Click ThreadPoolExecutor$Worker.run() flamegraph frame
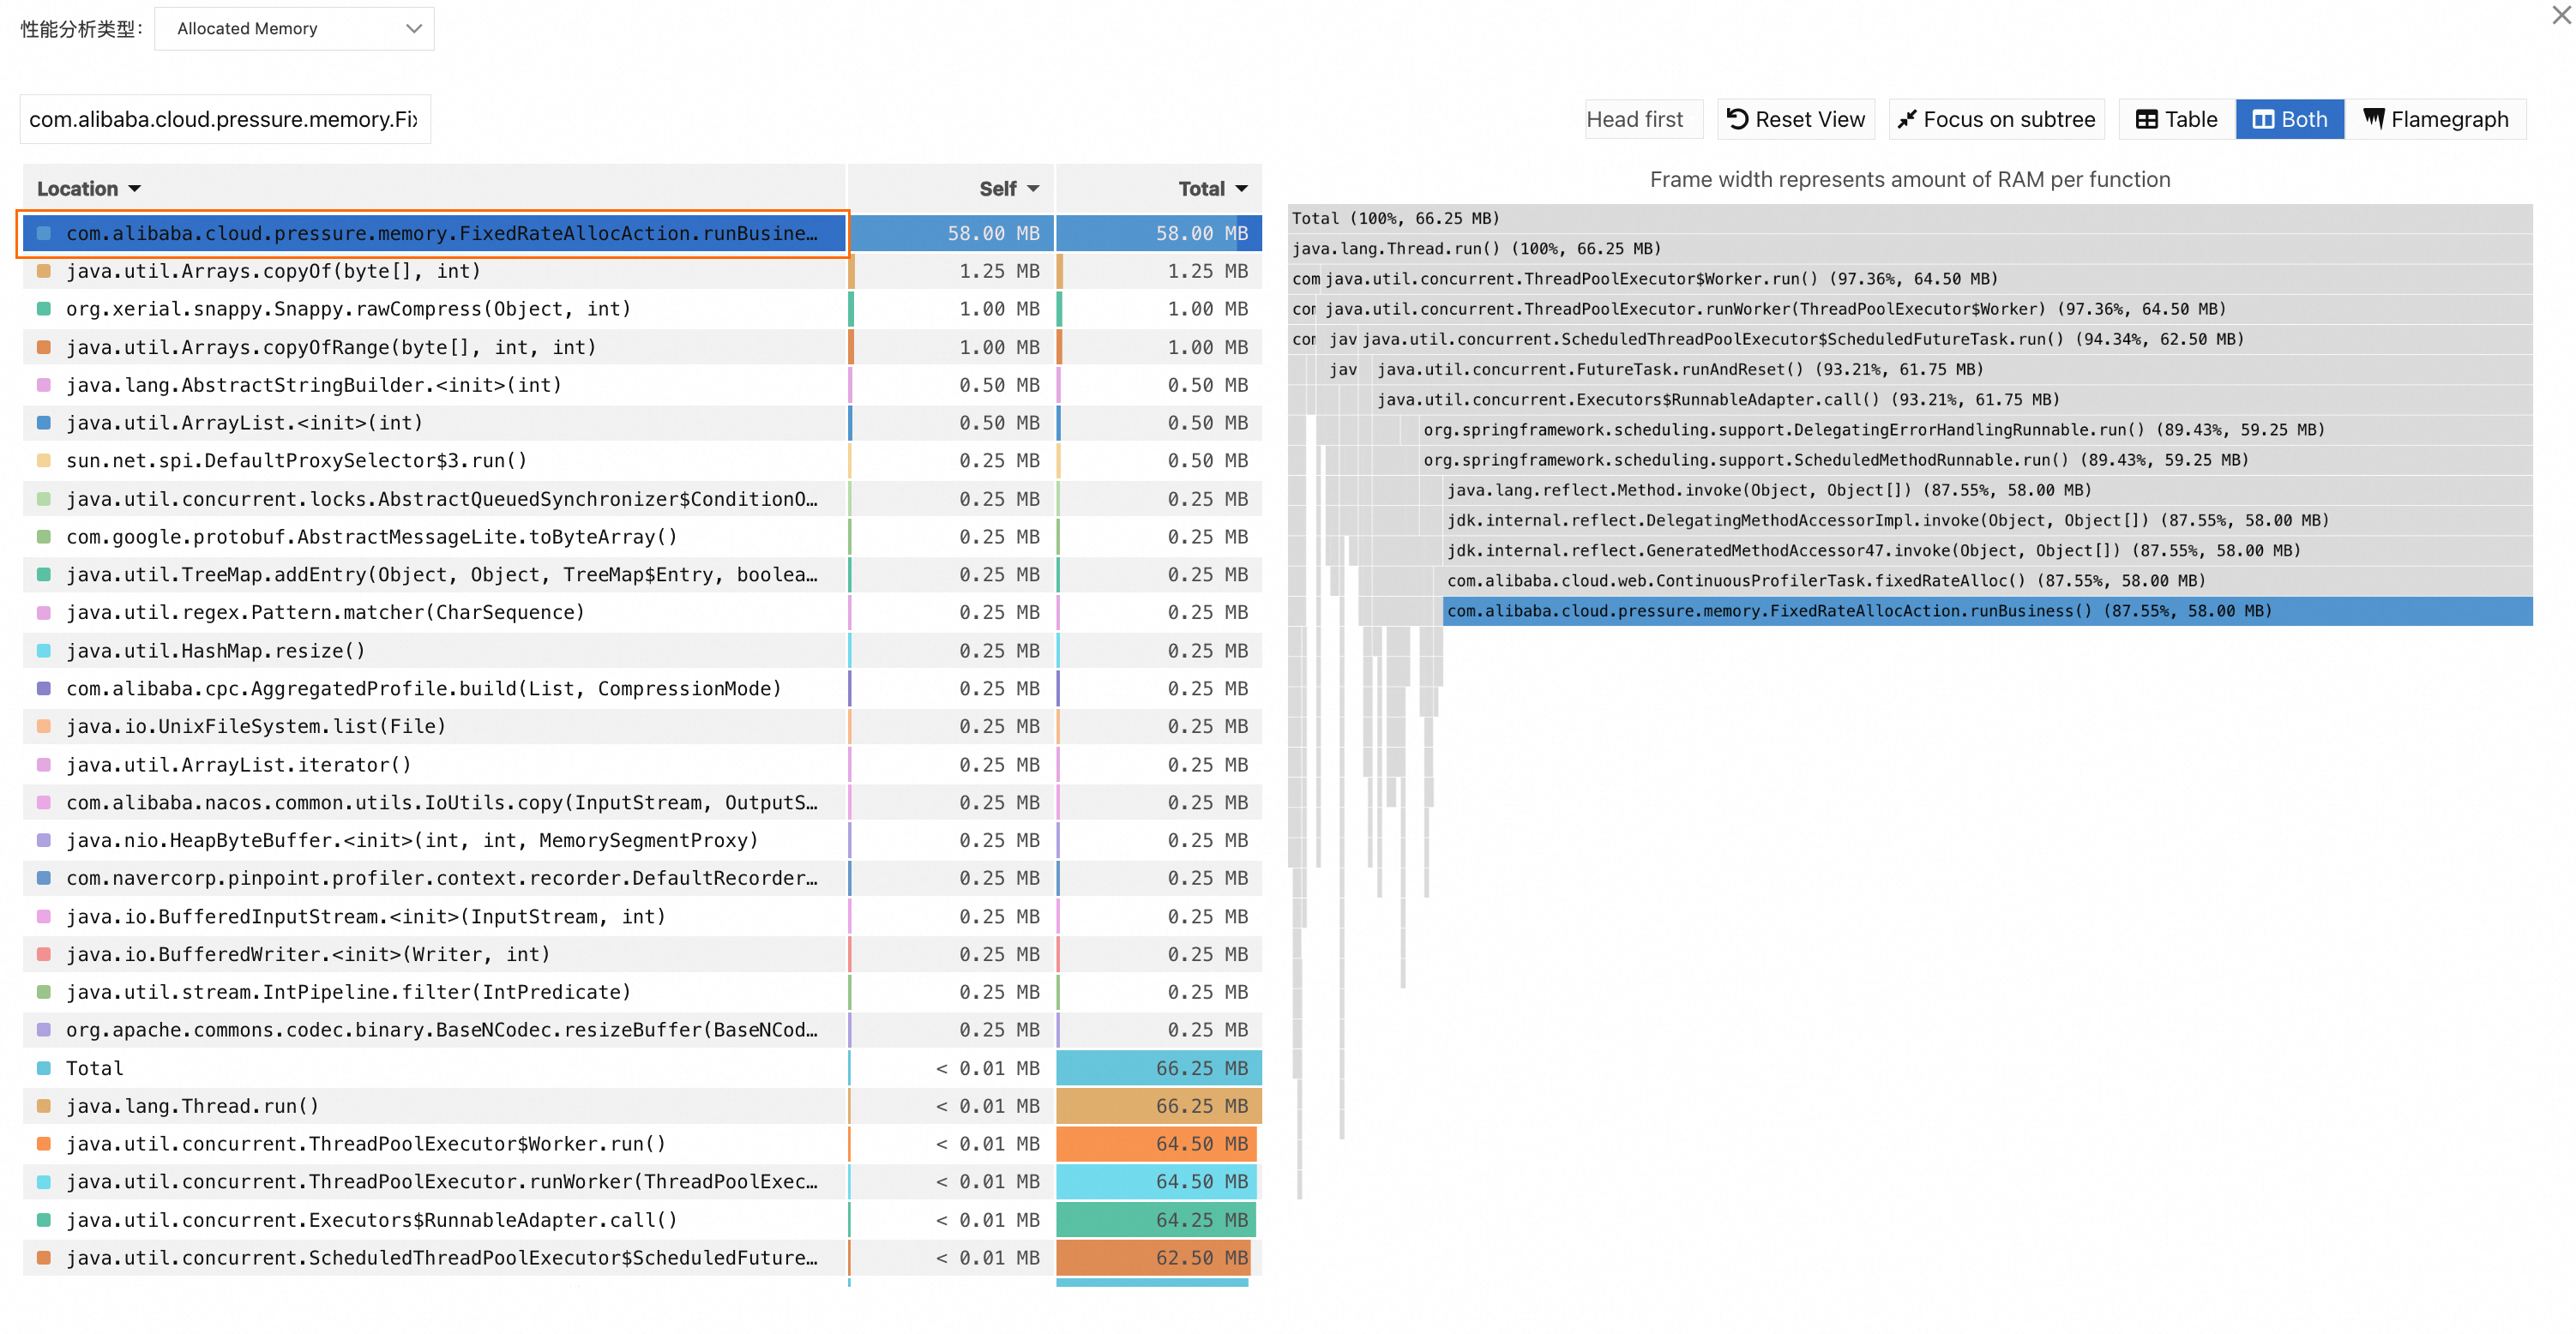 (1927, 279)
